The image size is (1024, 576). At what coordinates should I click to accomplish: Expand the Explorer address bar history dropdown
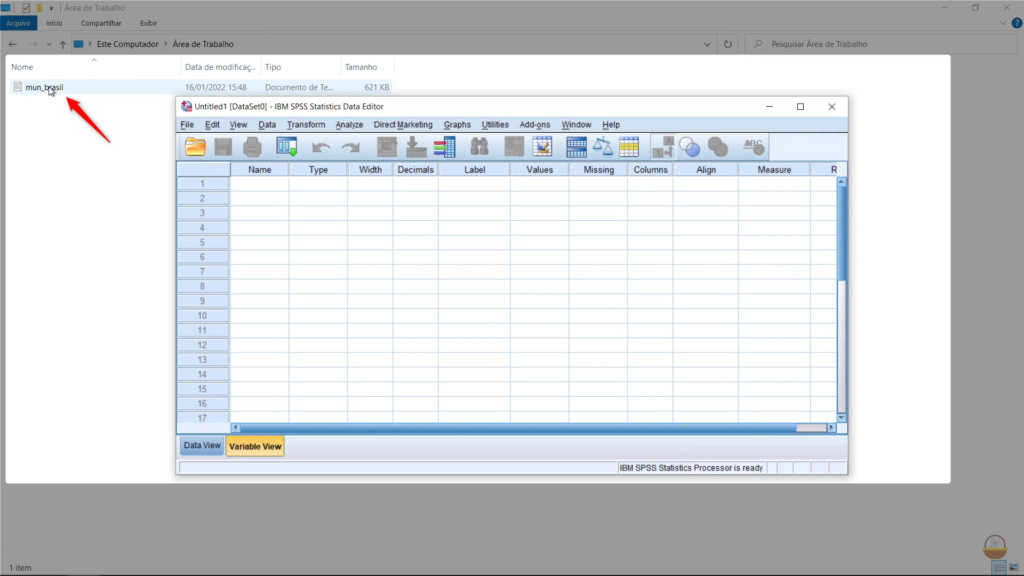coord(707,44)
